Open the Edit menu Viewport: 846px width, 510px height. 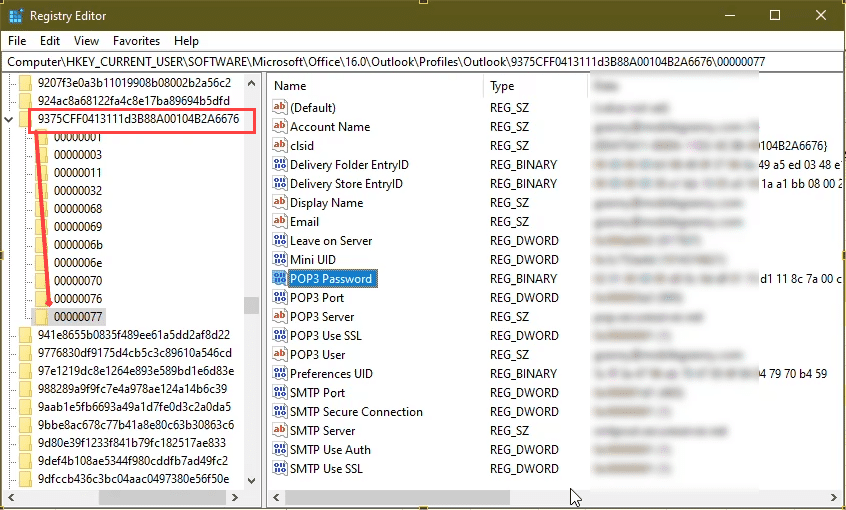click(x=50, y=41)
